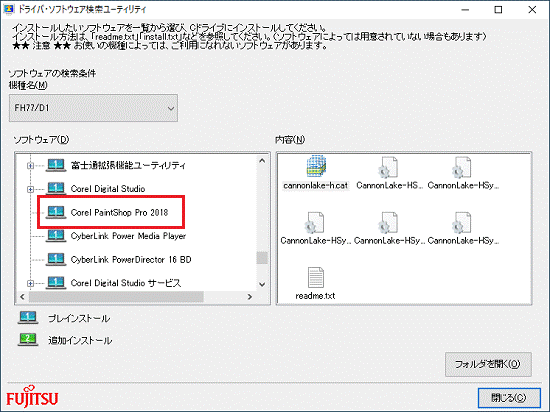Expand the Corel Digital Studio tree node
The height and width of the screenshot is (412, 550).
coord(31,189)
